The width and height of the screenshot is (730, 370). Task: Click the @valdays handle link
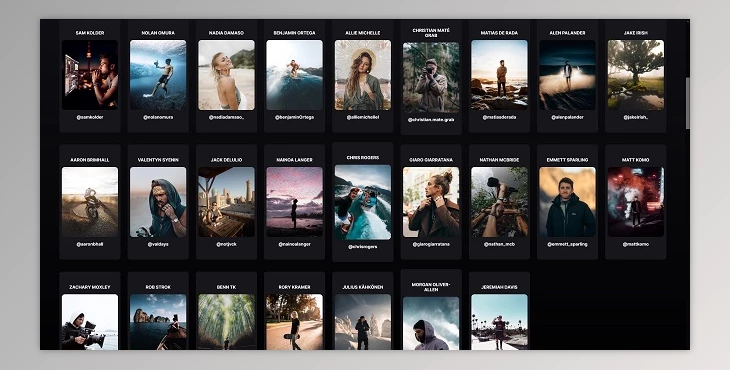(x=158, y=244)
